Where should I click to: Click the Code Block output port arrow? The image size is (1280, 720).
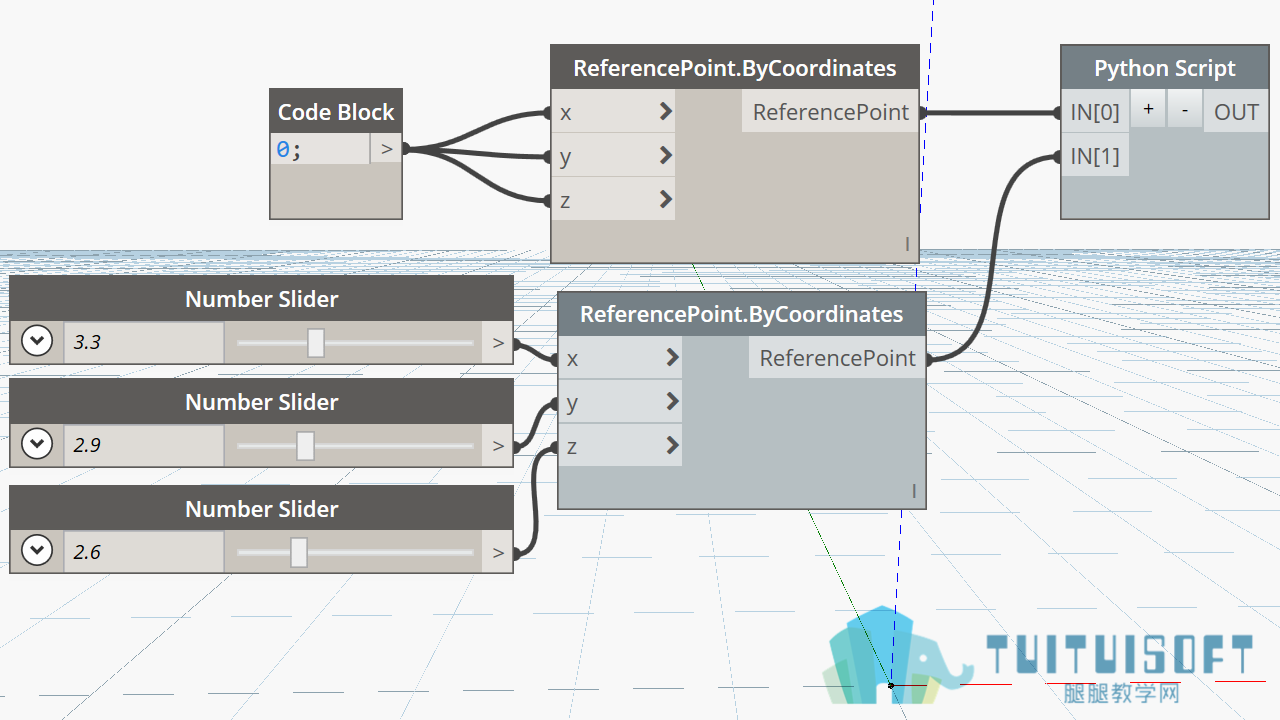[x=386, y=149]
